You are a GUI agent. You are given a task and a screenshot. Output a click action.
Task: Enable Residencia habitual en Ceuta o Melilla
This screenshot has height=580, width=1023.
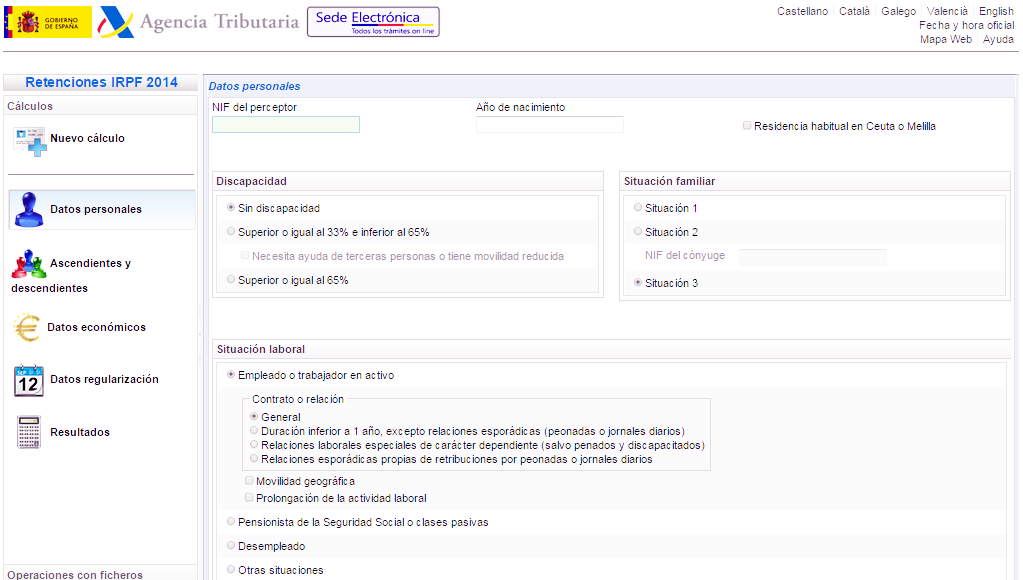pos(747,126)
